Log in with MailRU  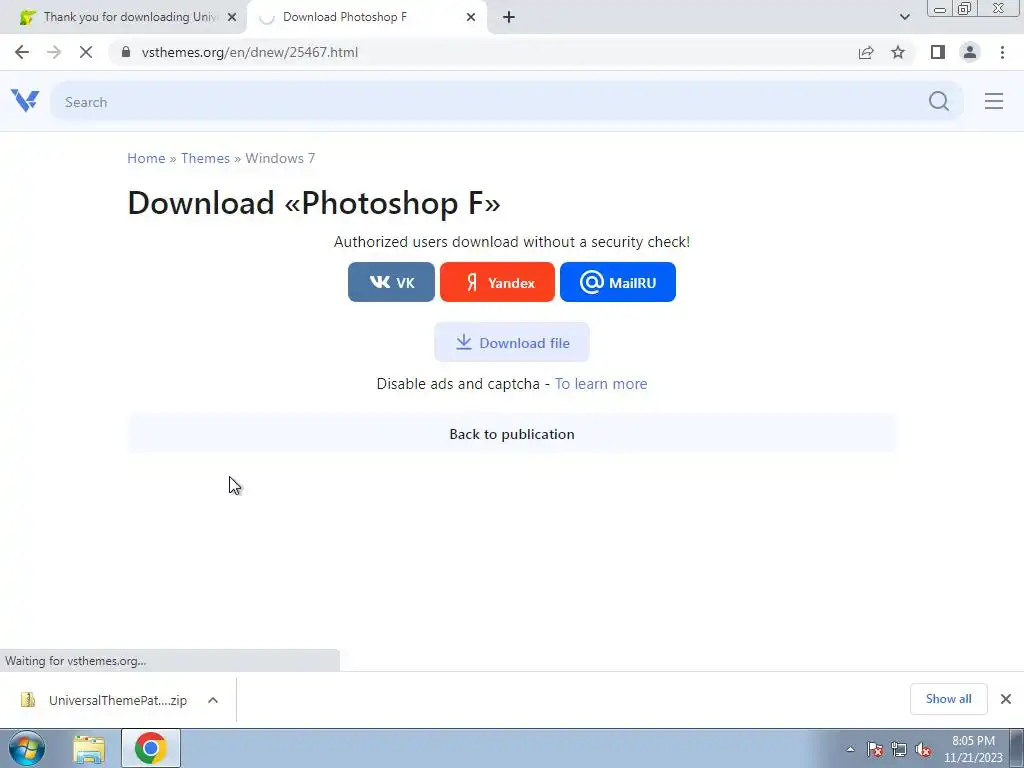[x=618, y=282]
